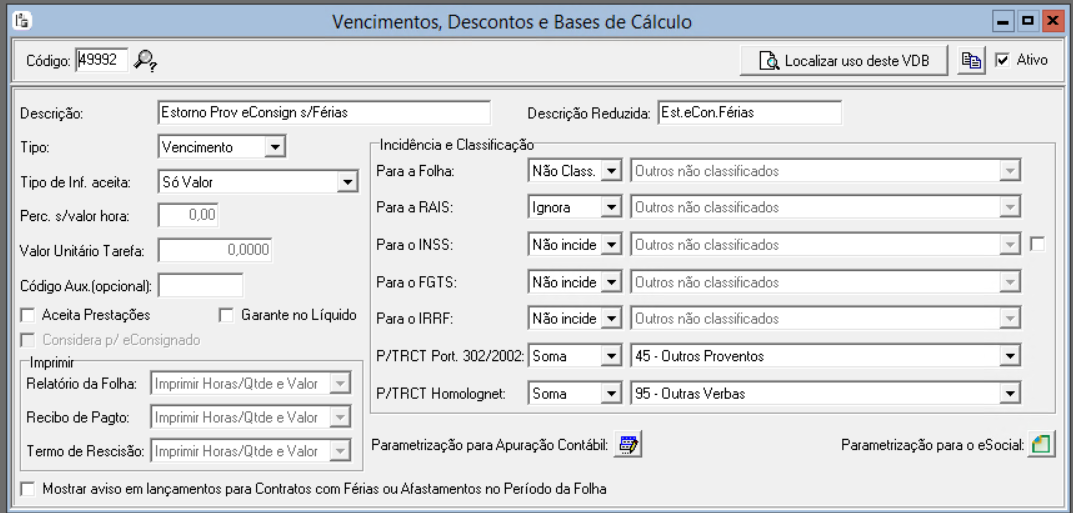Maximize the Vencimentos window
Image resolution: width=1073 pixels, height=513 pixels.
1026,20
